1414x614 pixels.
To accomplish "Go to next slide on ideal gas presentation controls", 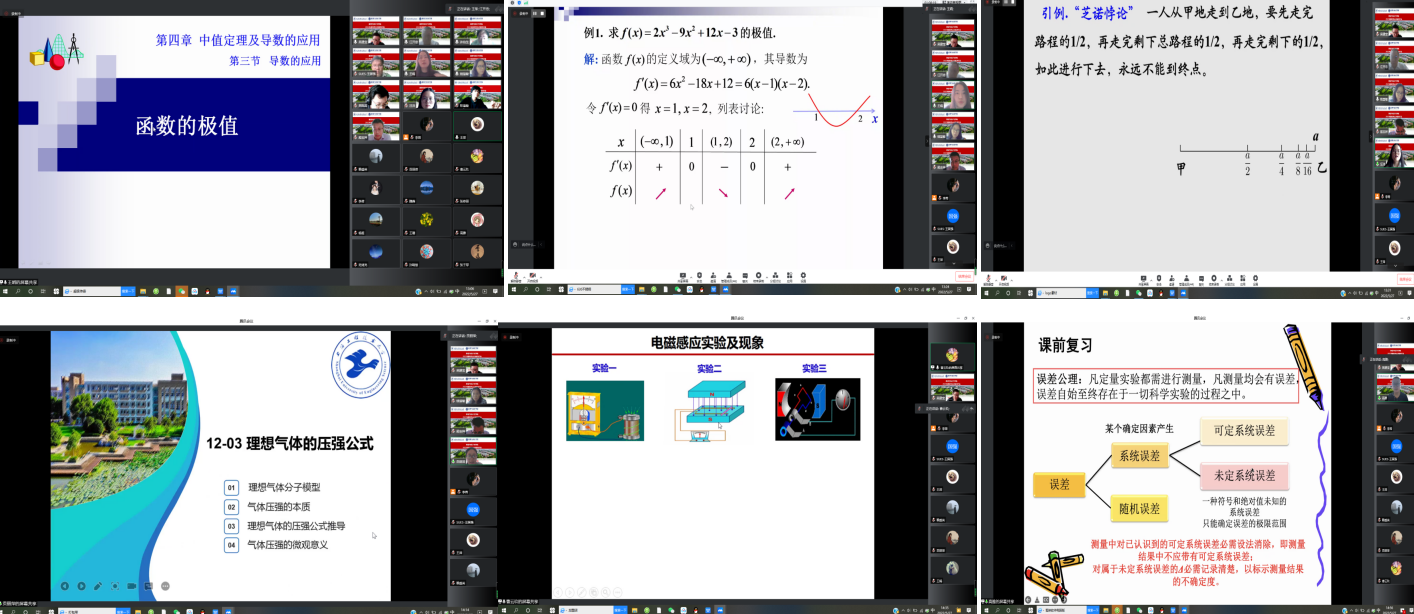I will tap(80, 585).
